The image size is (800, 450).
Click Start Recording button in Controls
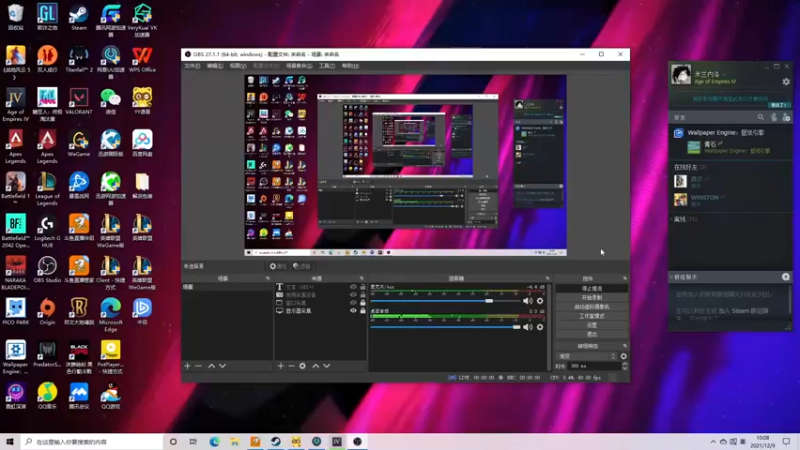tap(591, 297)
